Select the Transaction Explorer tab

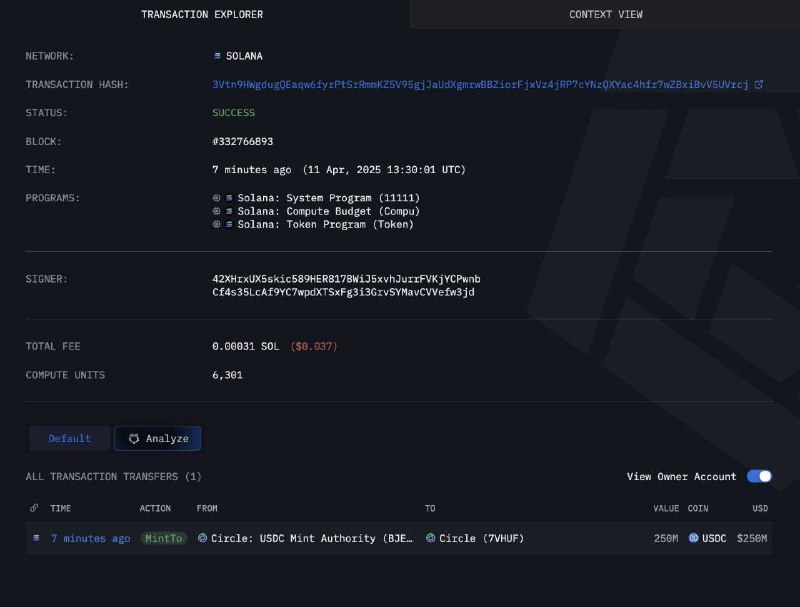pyautogui.click(x=202, y=14)
